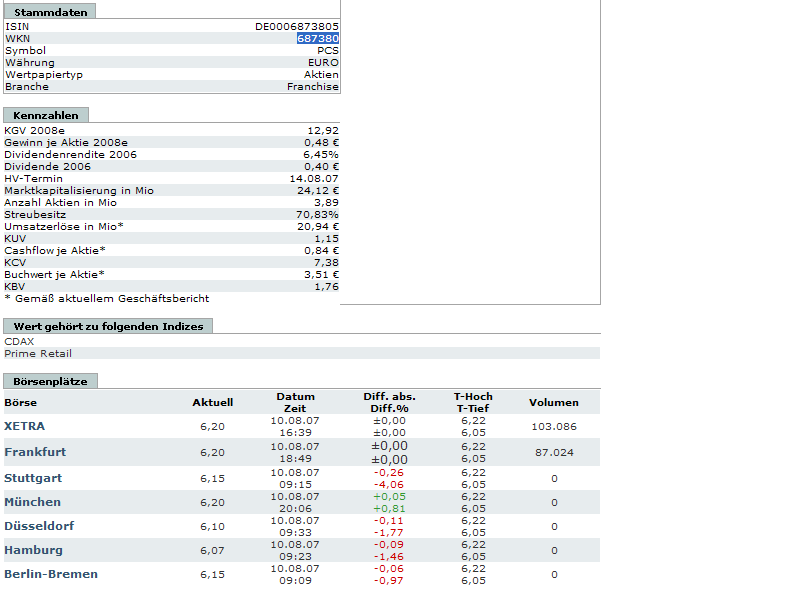
Task: Click the Düsseldorf exchange name
Action: 38,526
